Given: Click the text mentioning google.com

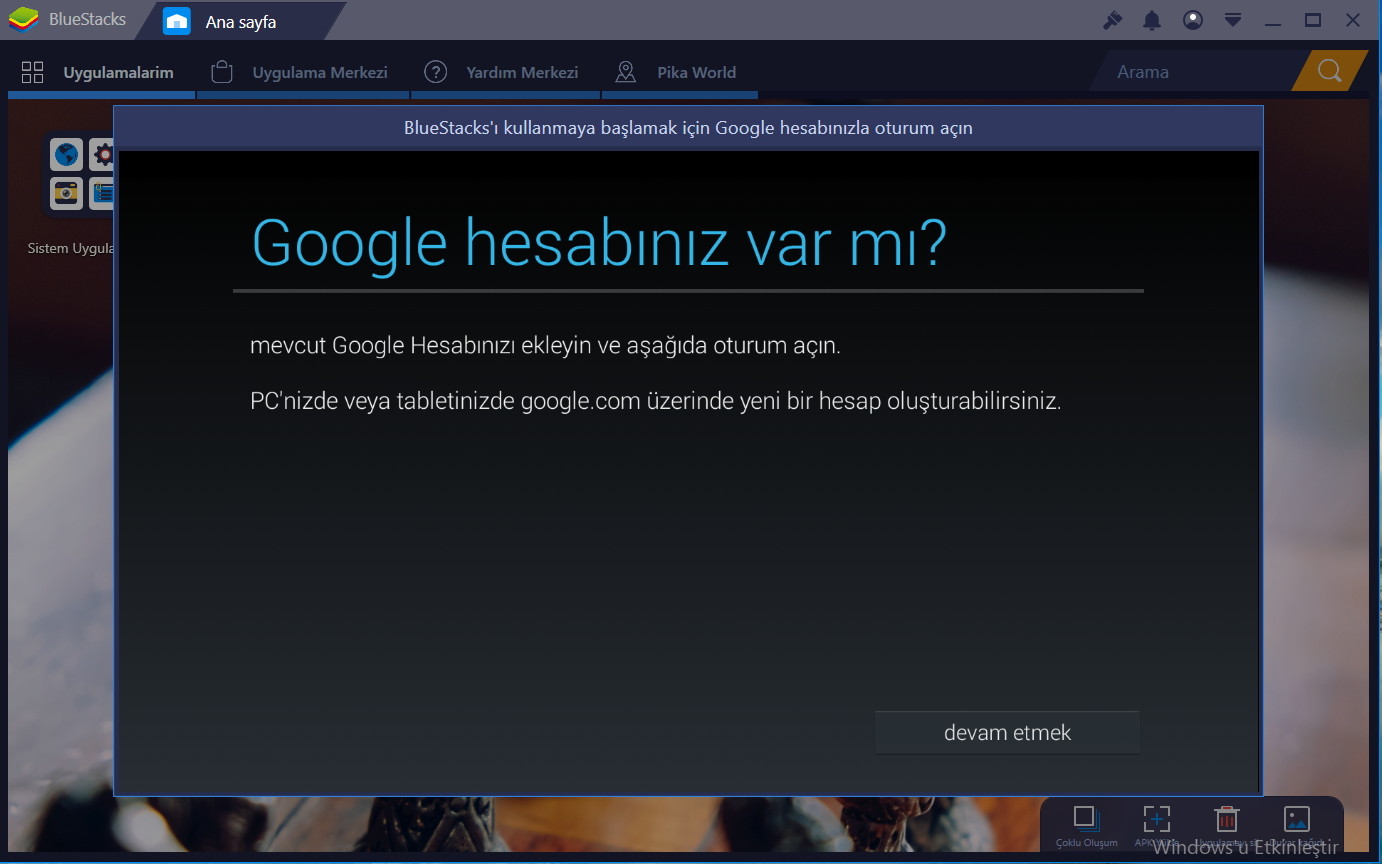Looking at the screenshot, I should pos(655,401).
